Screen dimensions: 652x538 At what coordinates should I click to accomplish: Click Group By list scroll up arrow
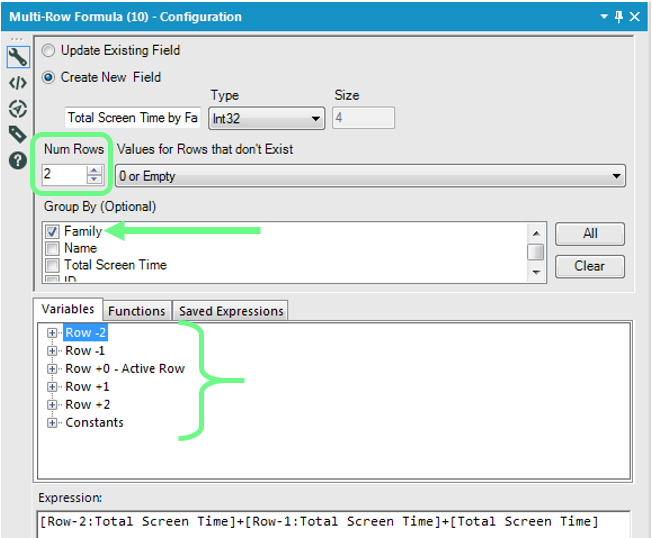[536, 233]
